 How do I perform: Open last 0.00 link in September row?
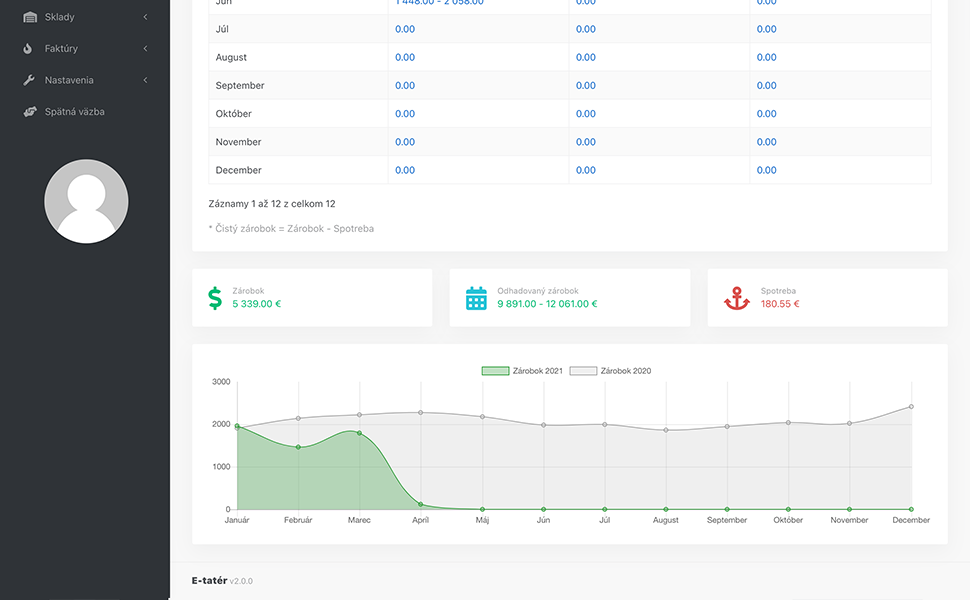pyautogui.click(x=766, y=85)
